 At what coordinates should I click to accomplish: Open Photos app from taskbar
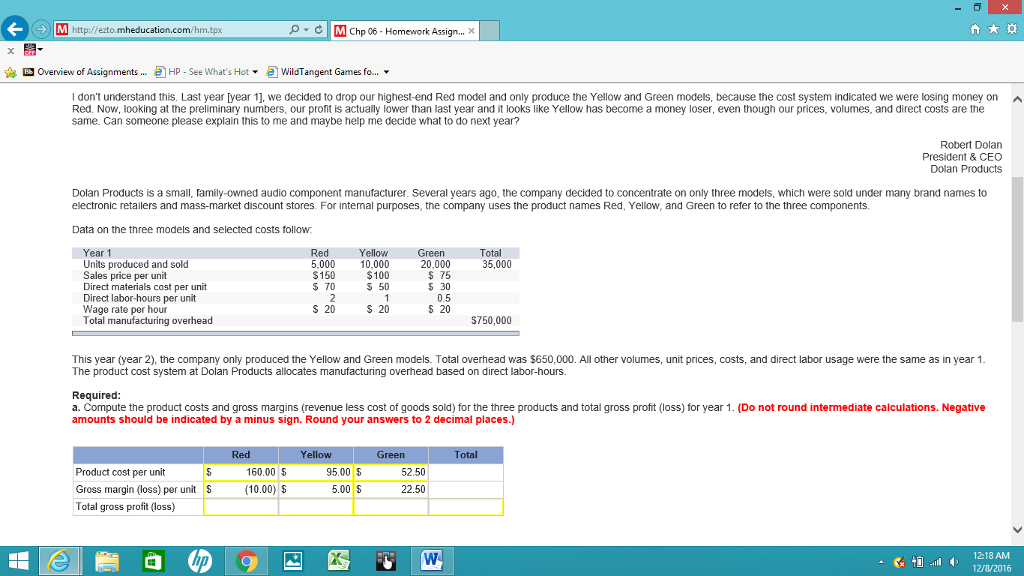point(293,561)
